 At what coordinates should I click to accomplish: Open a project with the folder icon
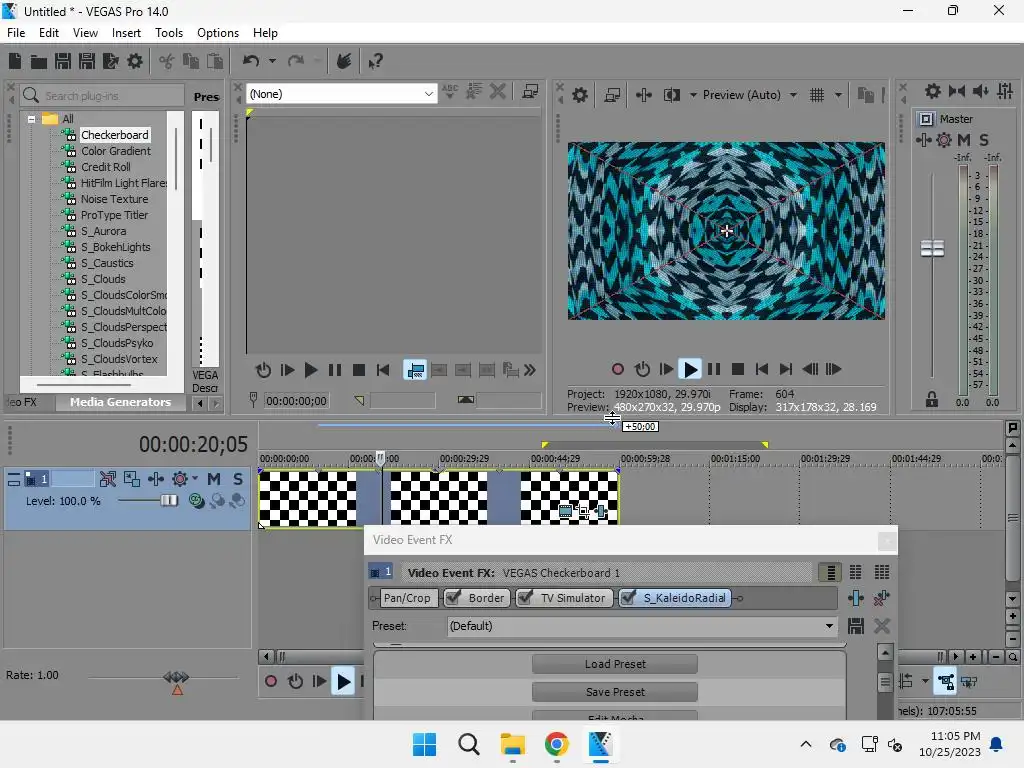[x=39, y=61]
